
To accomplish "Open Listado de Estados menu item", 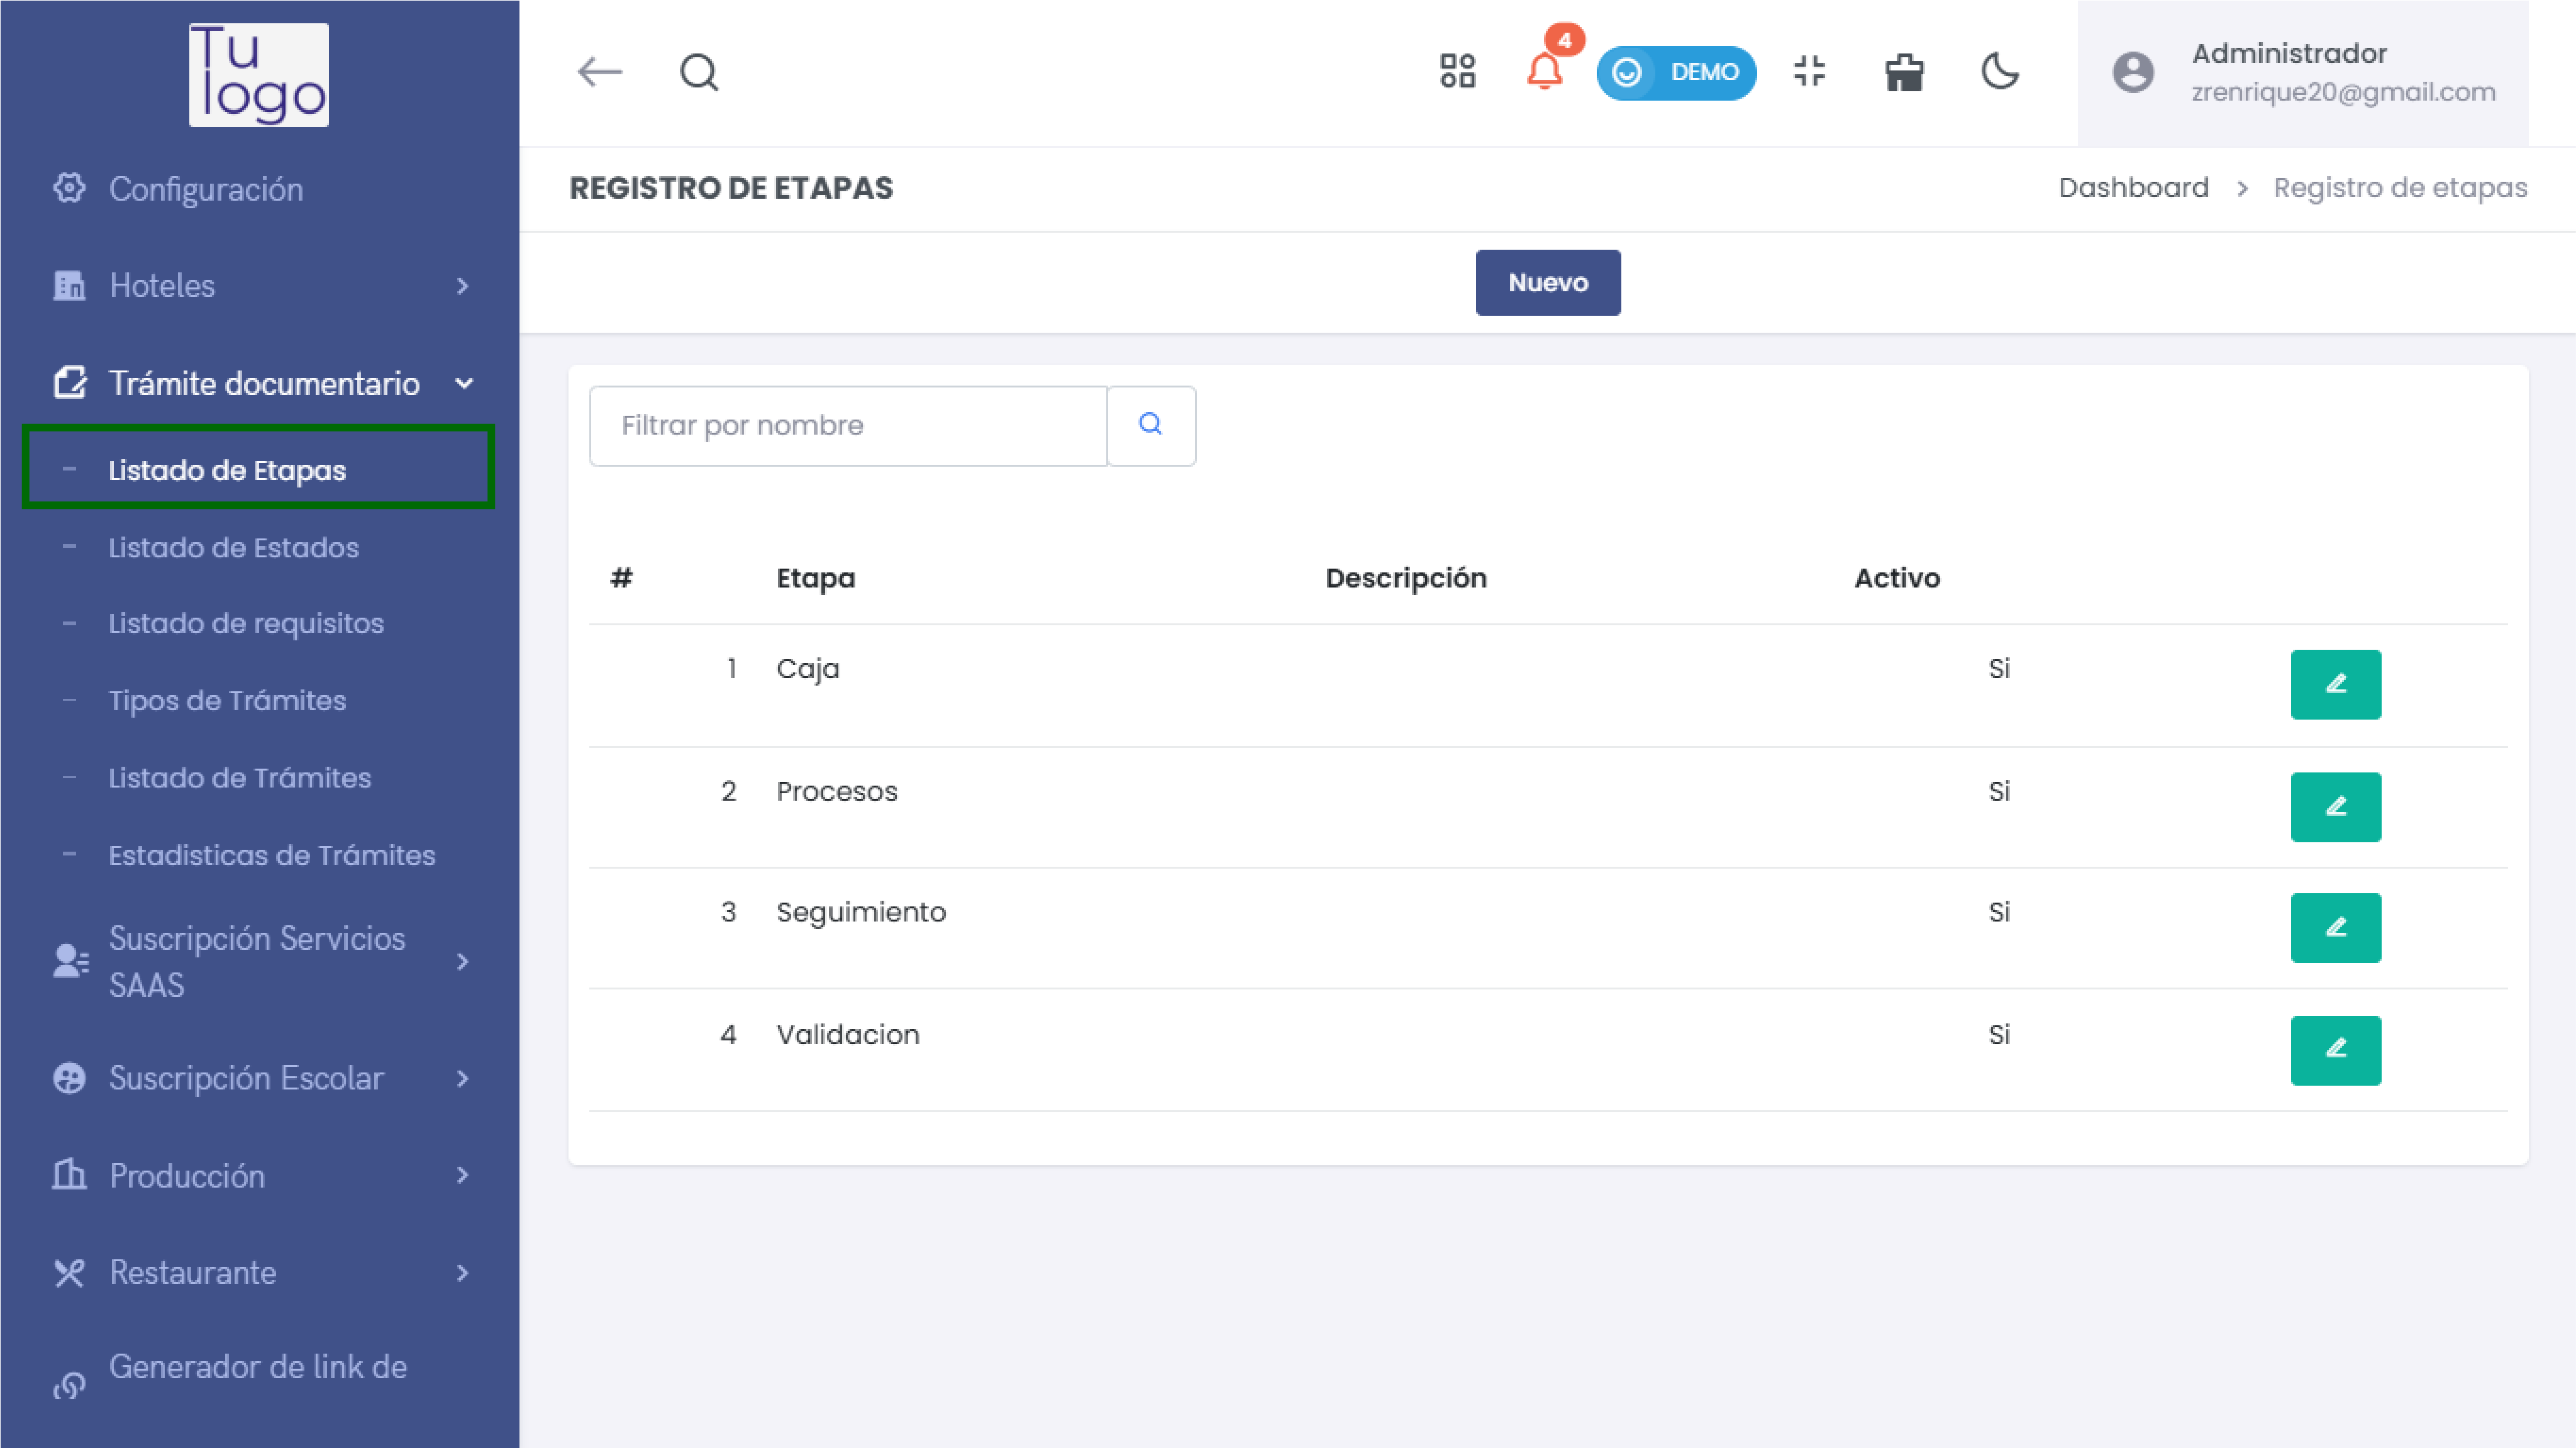I will point(233,547).
